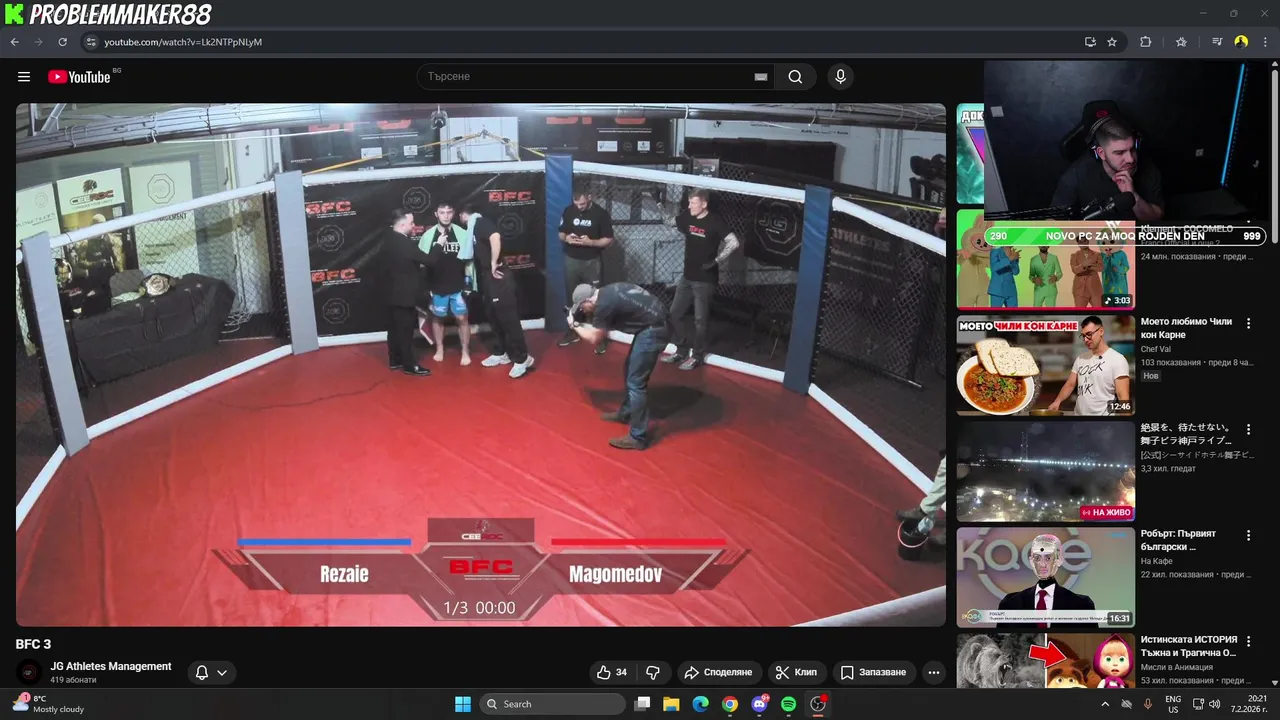Open Cocomelo video thumbnail with 3:03
The width and height of the screenshot is (1280, 720).
[x=1046, y=259]
